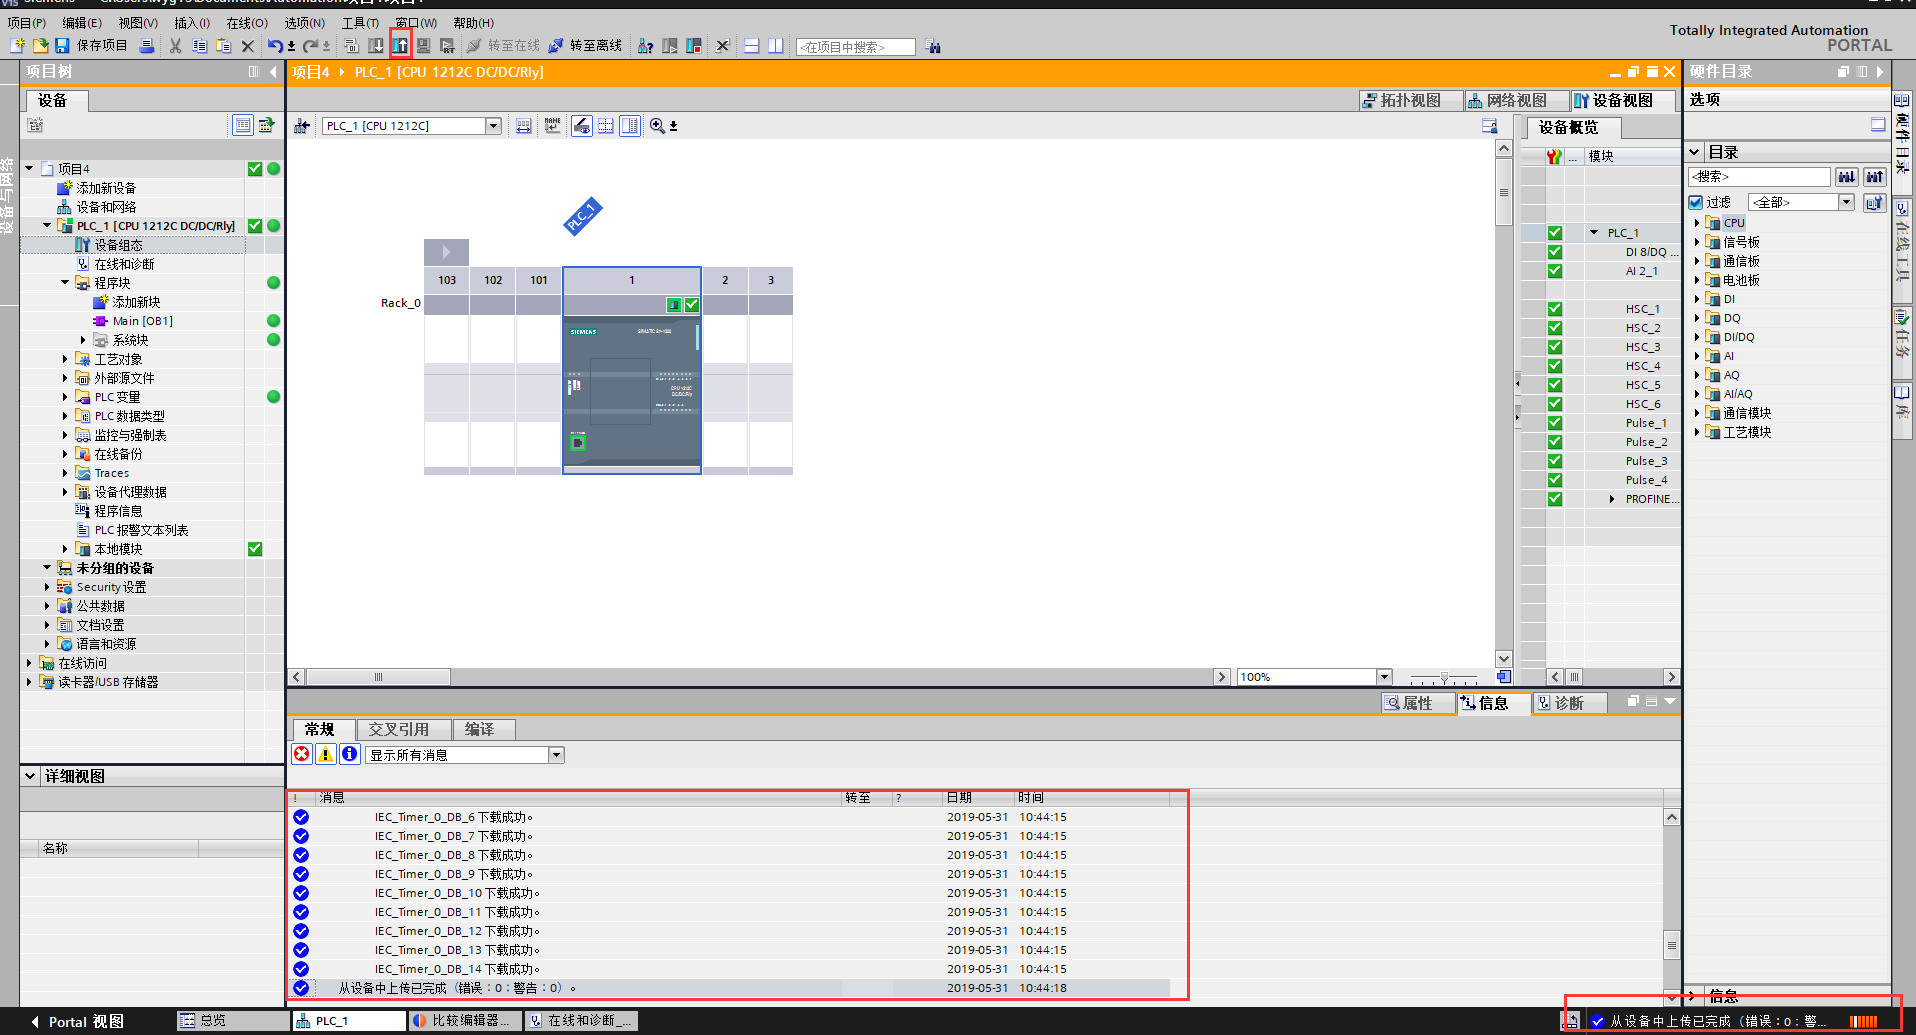Click the information filter icon in messages
This screenshot has height=1035, width=1916.
(x=350, y=754)
